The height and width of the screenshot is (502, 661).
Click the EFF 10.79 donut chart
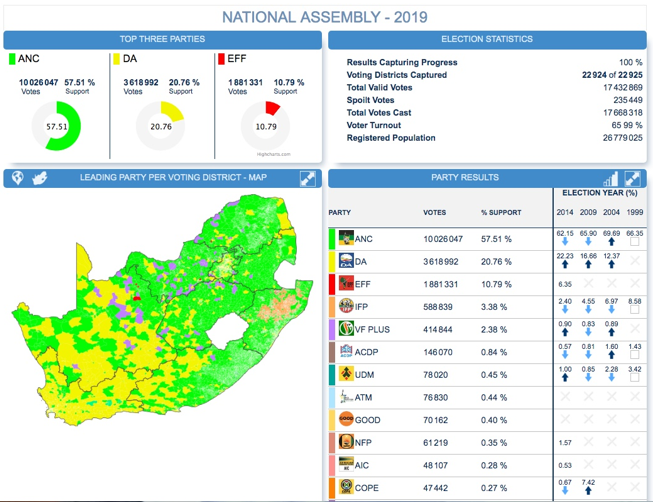[x=266, y=126]
